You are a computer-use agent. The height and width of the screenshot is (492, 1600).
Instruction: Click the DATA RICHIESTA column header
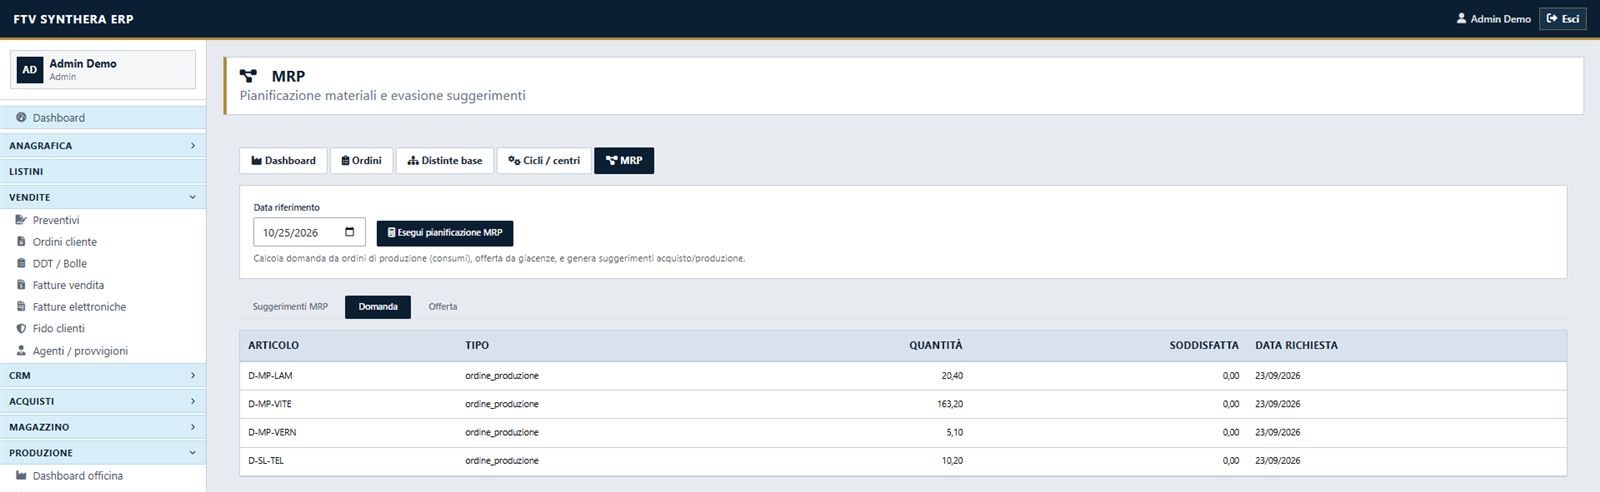1296,345
